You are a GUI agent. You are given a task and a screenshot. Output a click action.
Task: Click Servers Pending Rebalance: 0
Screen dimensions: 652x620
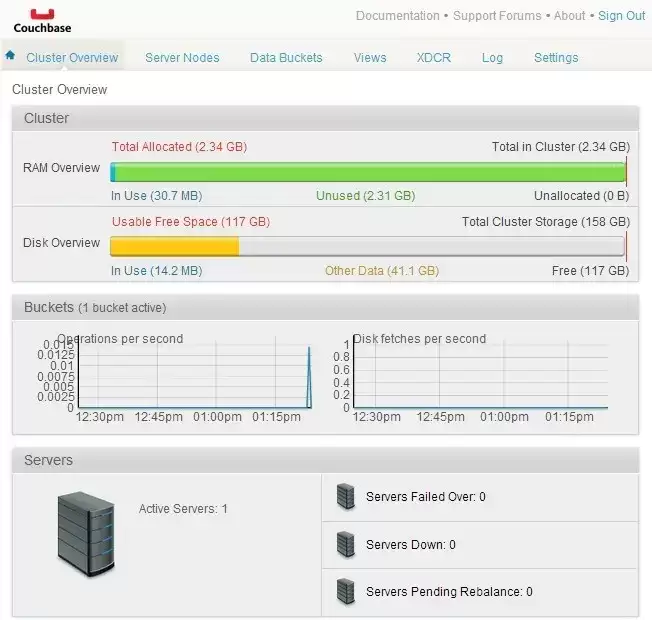click(x=449, y=591)
